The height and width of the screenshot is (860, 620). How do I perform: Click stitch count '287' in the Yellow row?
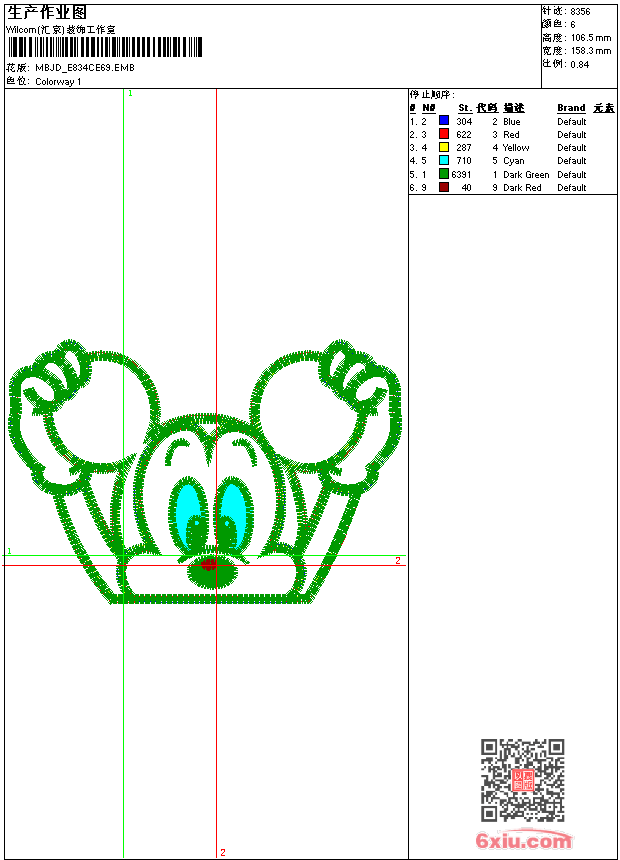coord(464,148)
